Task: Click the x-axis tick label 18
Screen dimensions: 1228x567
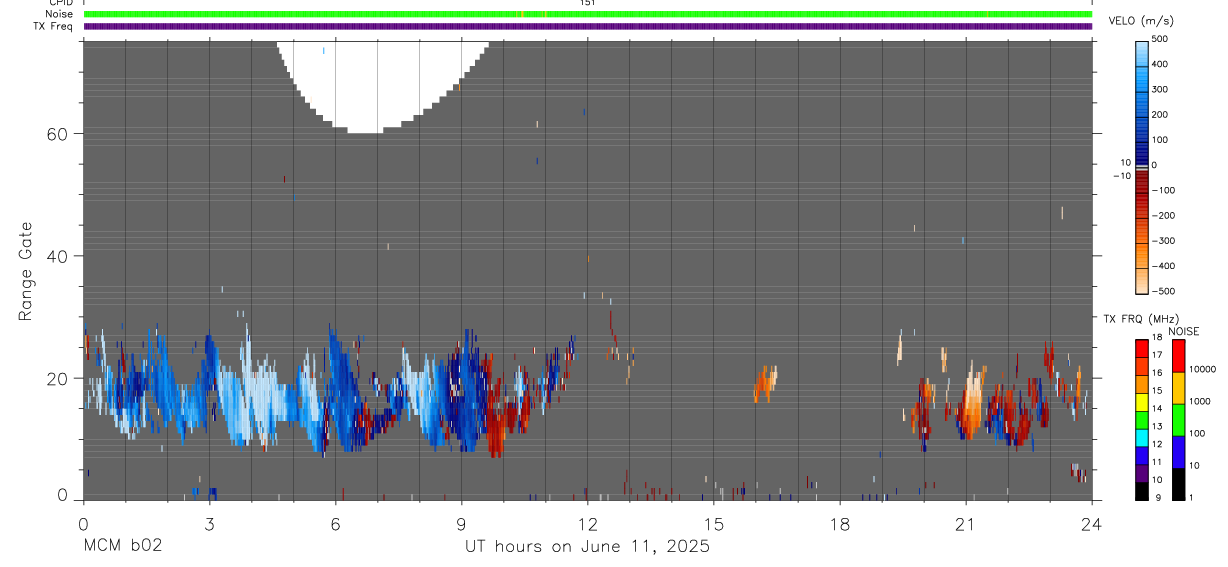Action: tap(839, 523)
